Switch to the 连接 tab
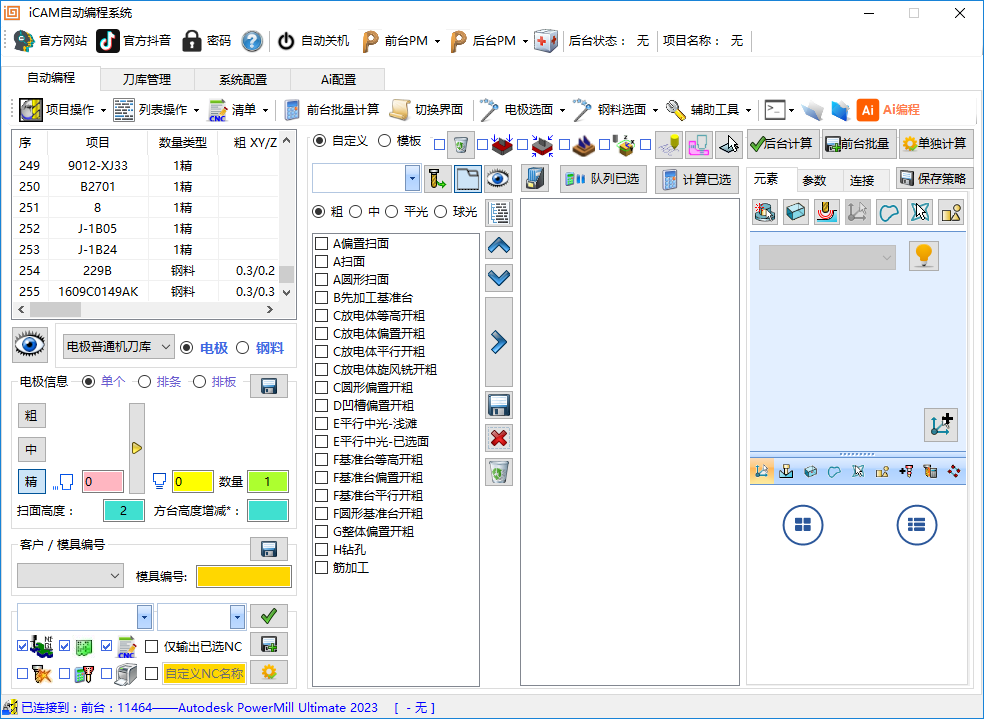This screenshot has height=719, width=984. 862,181
